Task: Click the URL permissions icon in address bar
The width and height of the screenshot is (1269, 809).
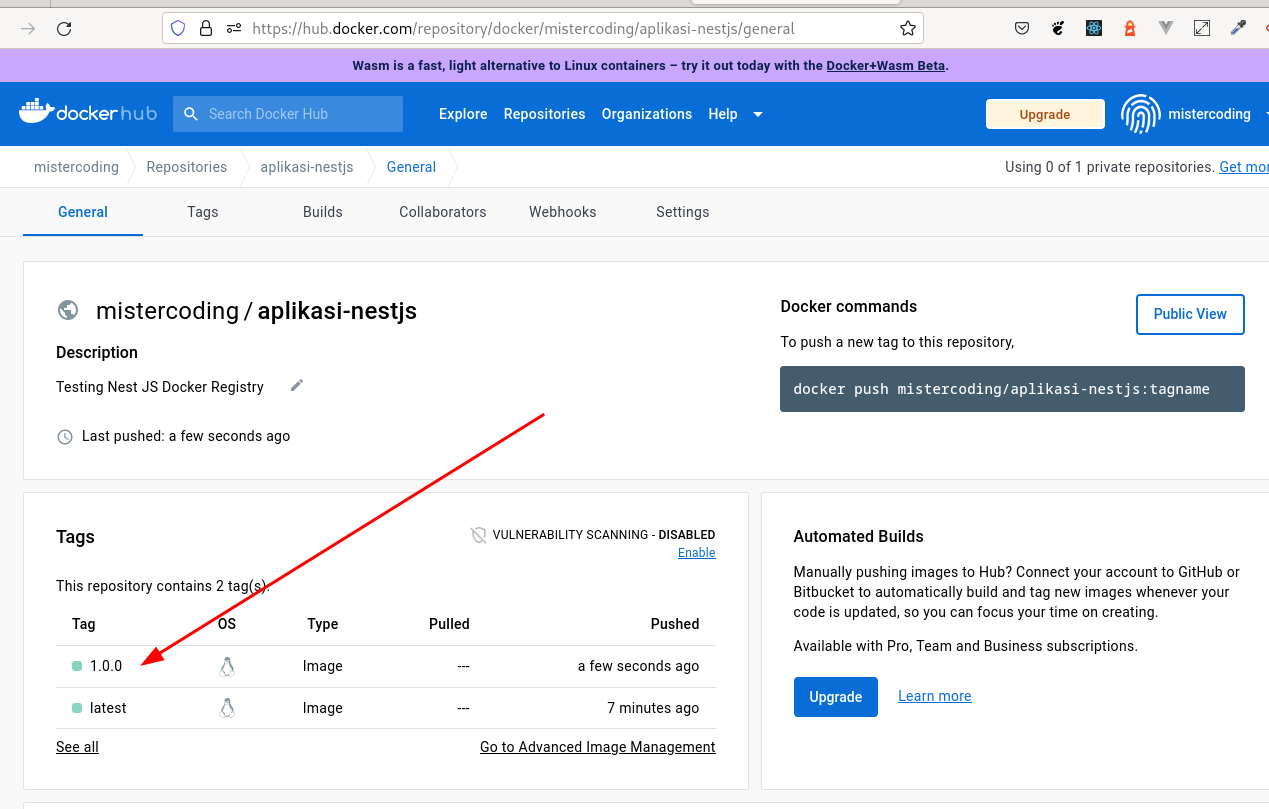Action: (234, 29)
